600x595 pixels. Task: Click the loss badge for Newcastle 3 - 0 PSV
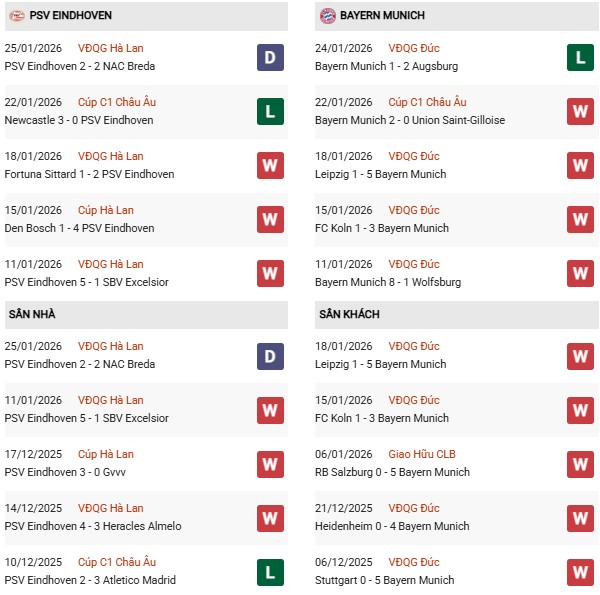[x=270, y=112]
